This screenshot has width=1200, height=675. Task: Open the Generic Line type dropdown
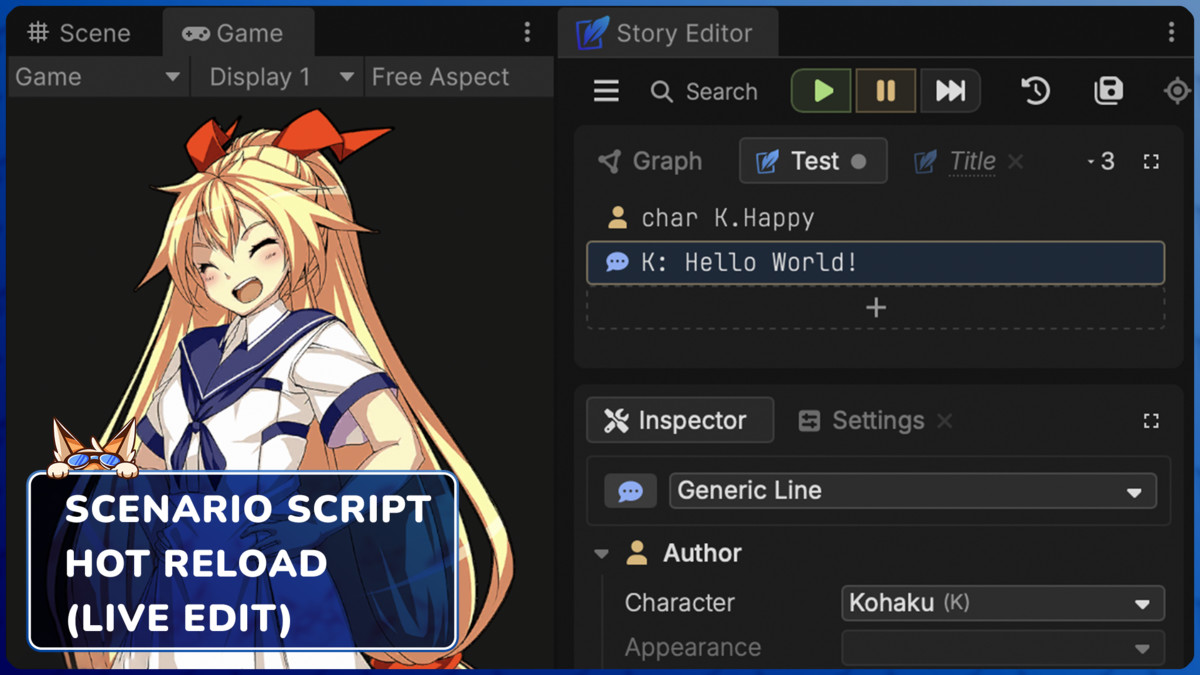(911, 490)
